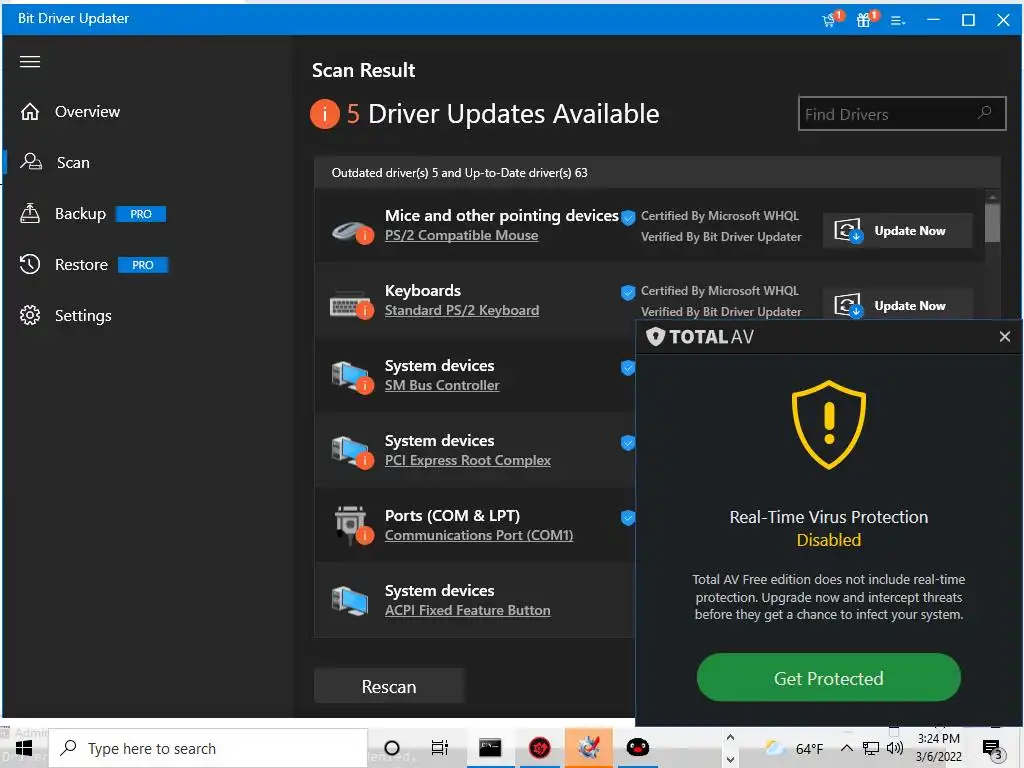Image resolution: width=1024 pixels, height=768 pixels.
Task: Click the keyboard device icon
Action: click(352, 305)
